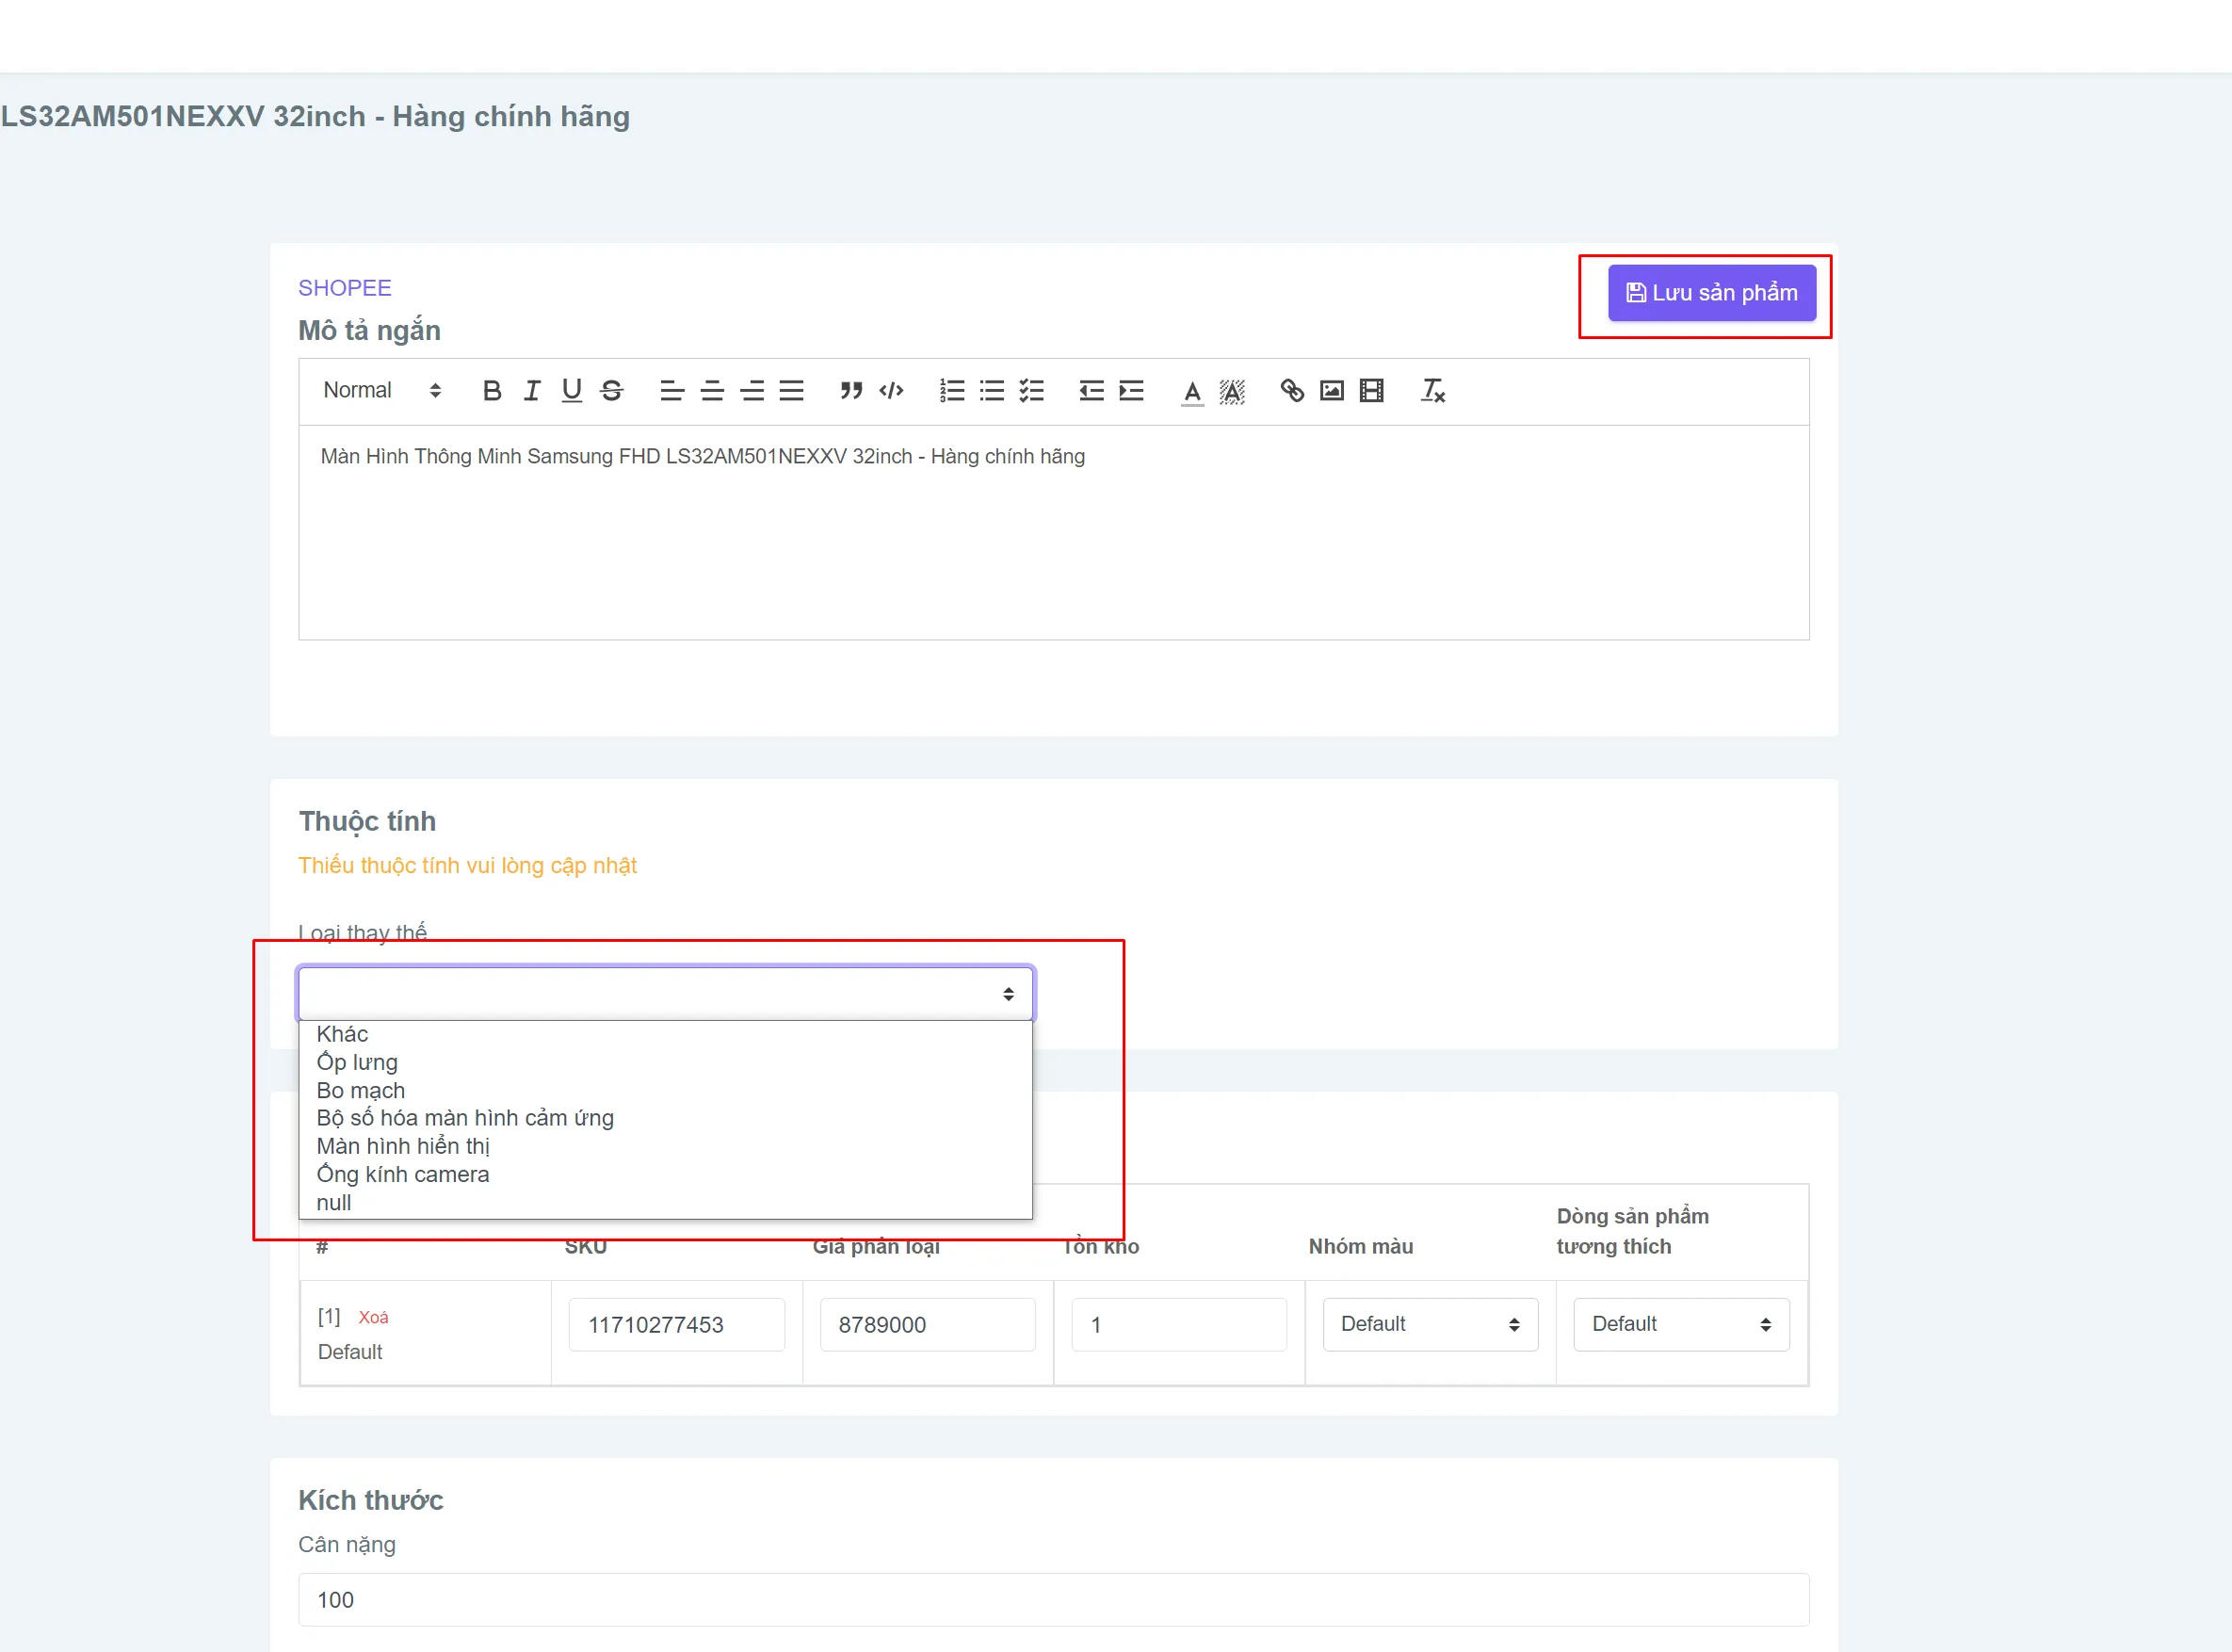Create a numbered list
This screenshot has height=1652, width=2232.
coord(952,391)
